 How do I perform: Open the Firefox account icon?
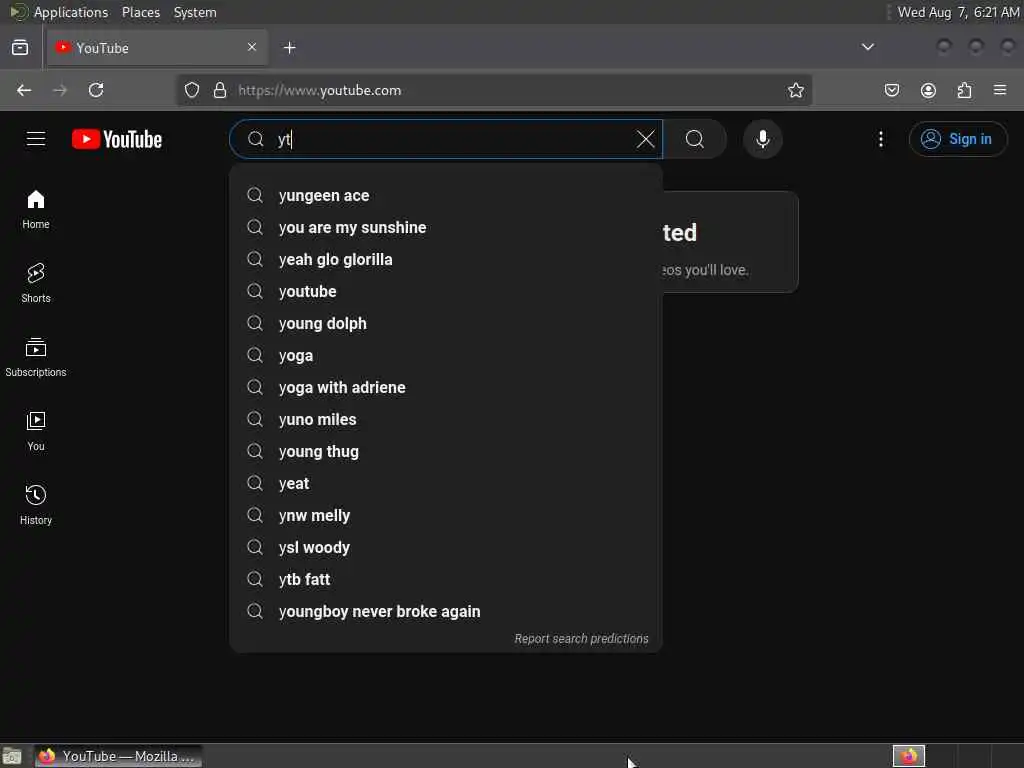point(928,90)
